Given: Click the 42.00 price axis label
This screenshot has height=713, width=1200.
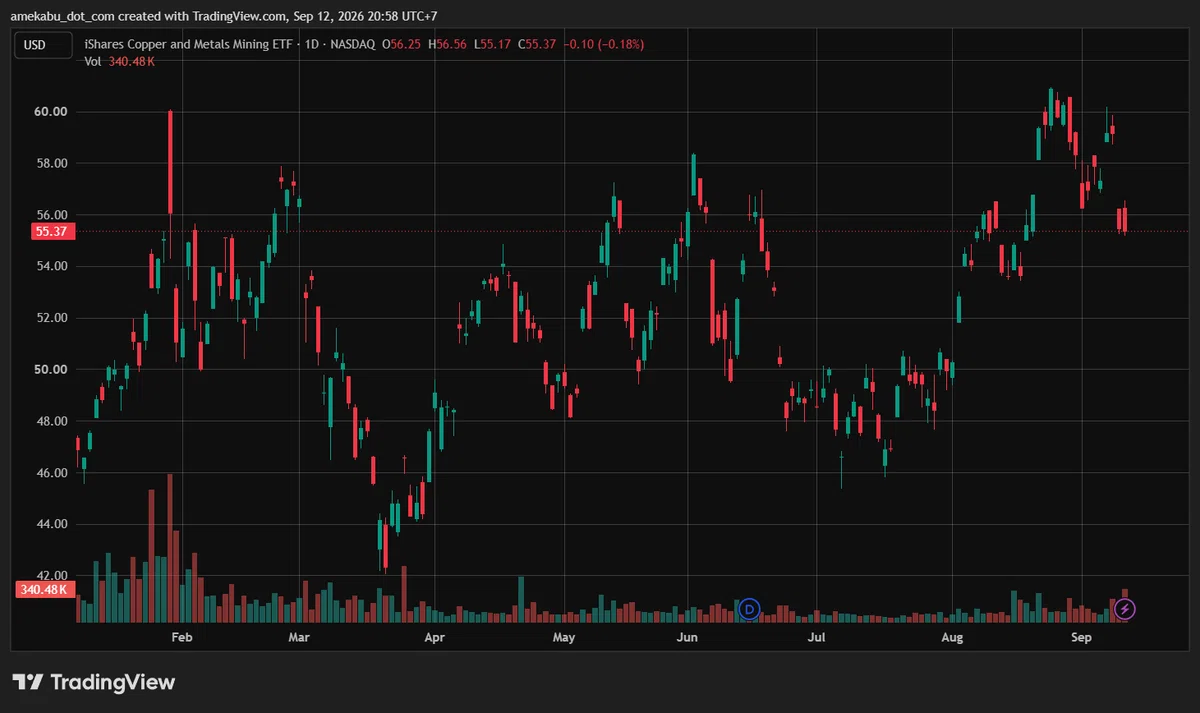Looking at the screenshot, I should click(51, 575).
